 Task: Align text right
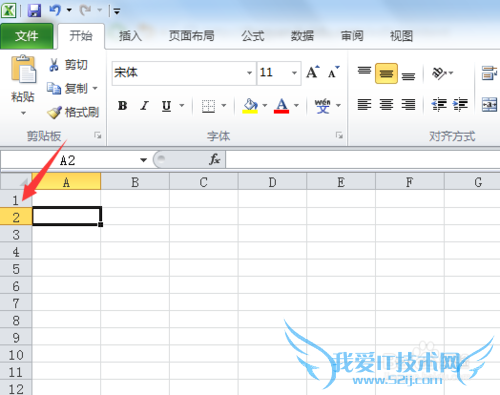pyautogui.click(x=408, y=105)
